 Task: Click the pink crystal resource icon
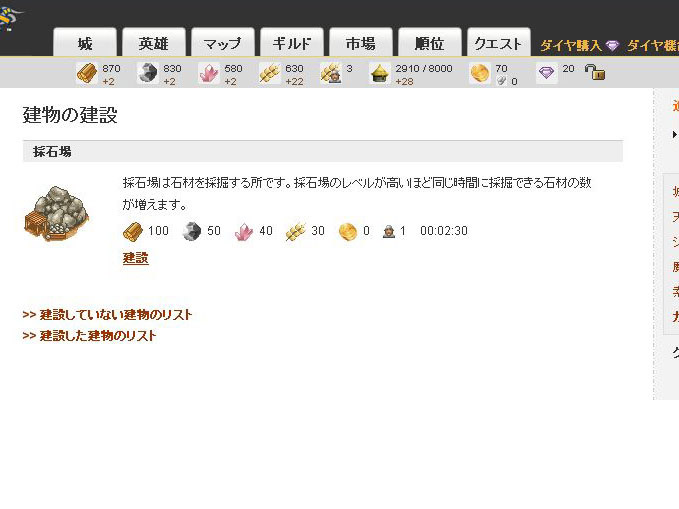208,73
